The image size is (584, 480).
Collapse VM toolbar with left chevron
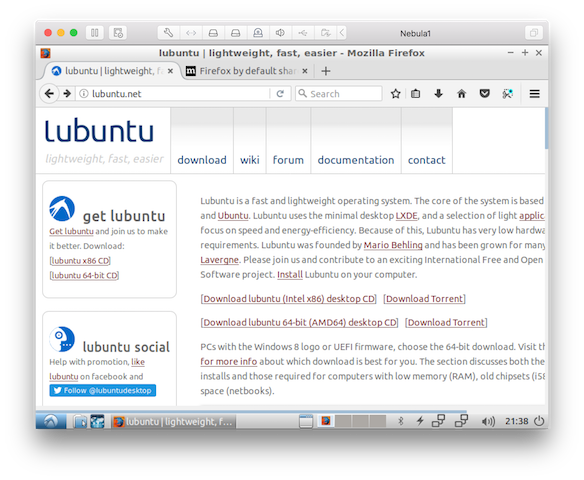click(x=342, y=33)
